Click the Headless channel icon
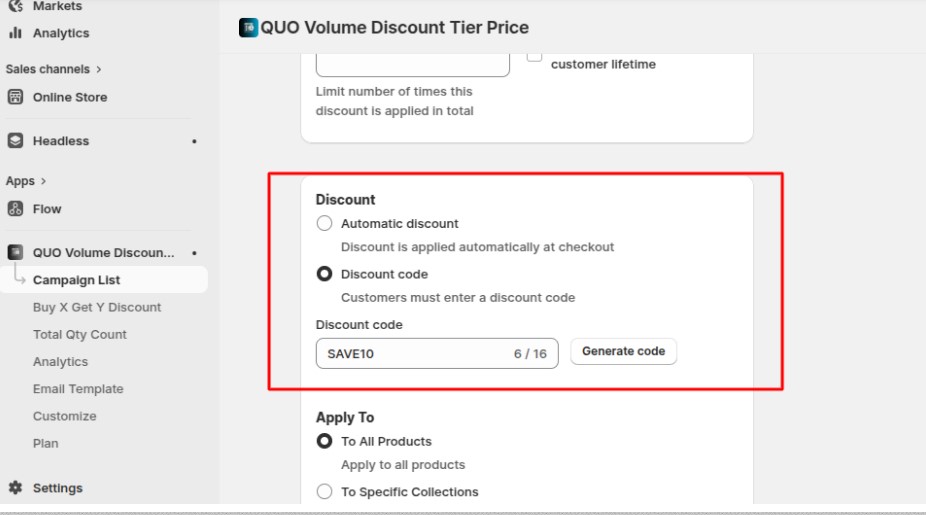 pyautogui.click(x=15, y=141)
